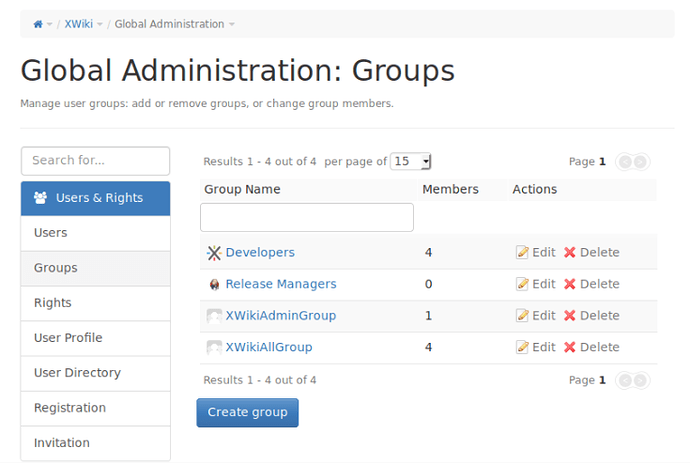Click the Group Name filter text box

click(307, 217)
